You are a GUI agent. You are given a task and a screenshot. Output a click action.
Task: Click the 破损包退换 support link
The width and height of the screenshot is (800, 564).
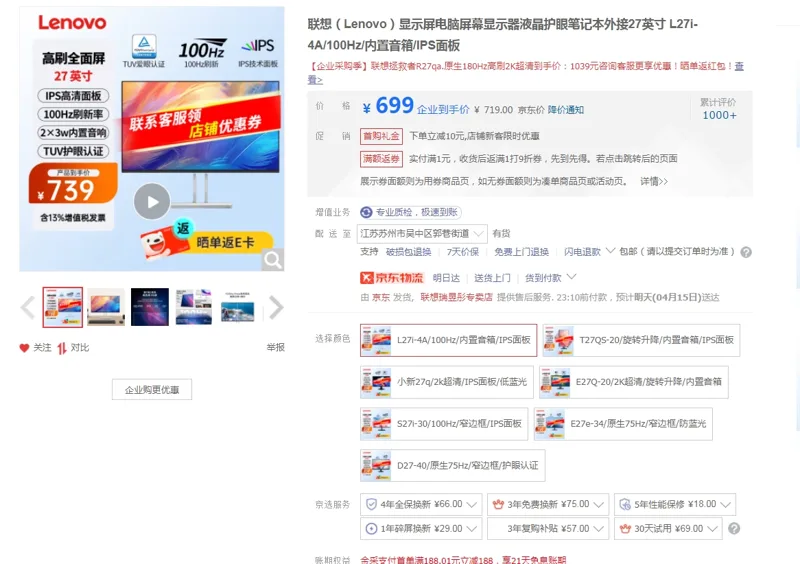coord(408,252)
